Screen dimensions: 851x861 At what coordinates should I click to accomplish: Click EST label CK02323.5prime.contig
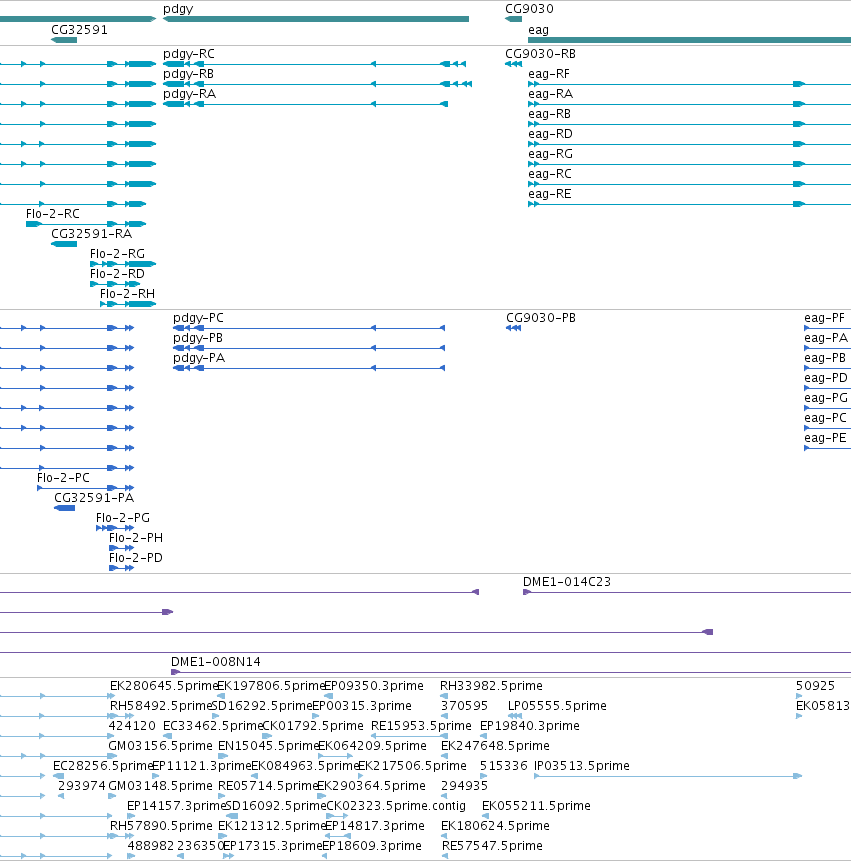tap(396, 806)
